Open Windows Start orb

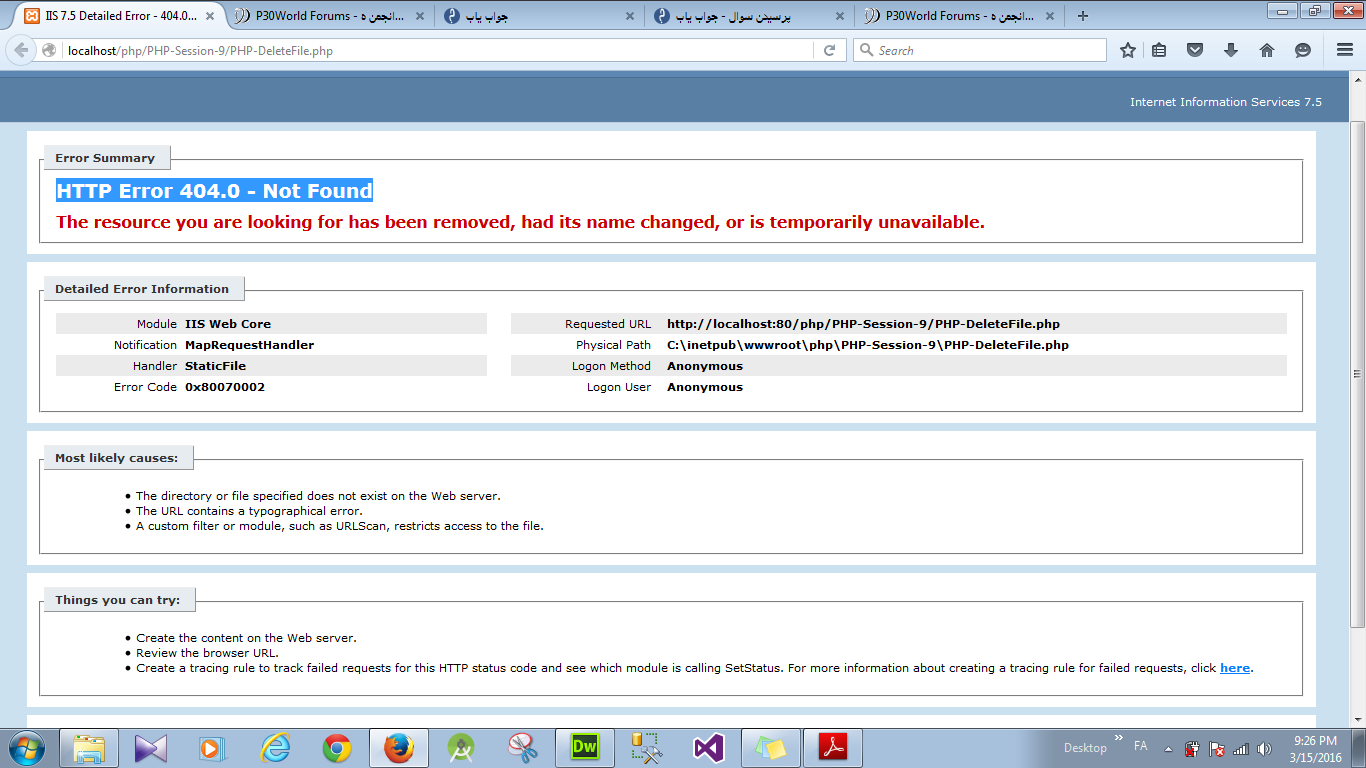26,747
